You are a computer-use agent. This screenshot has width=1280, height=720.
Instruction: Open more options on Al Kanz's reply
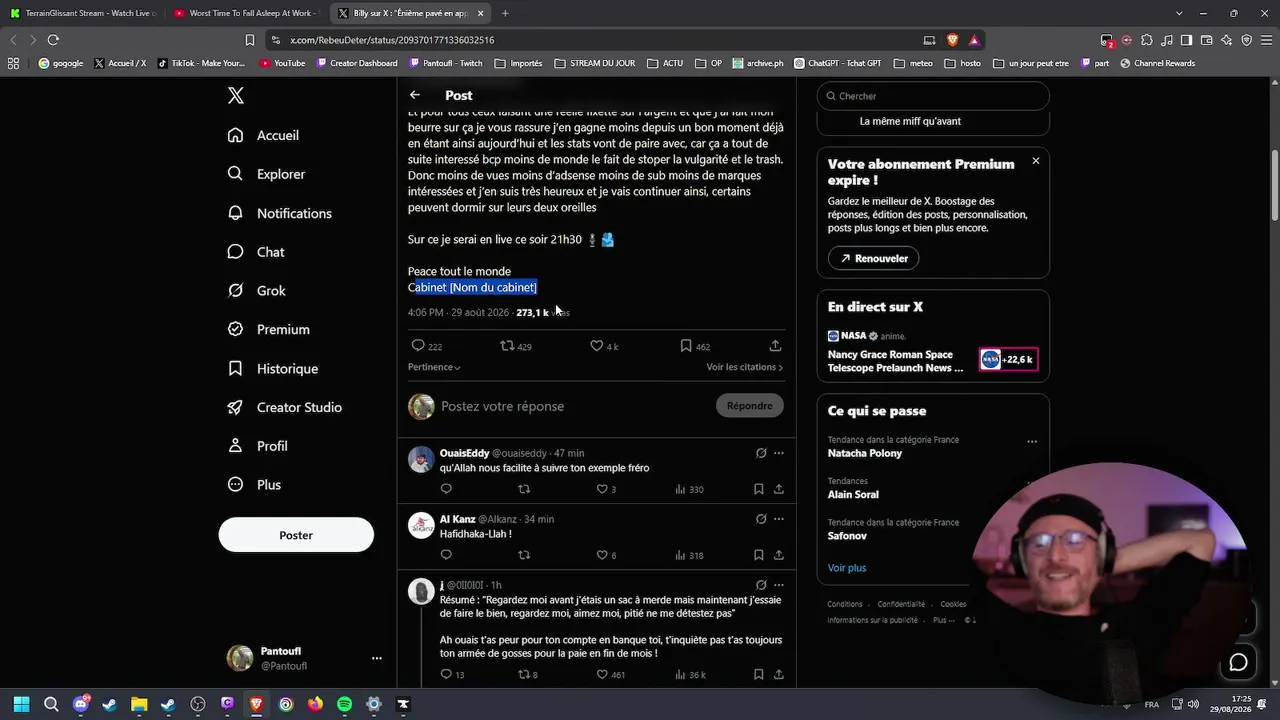779,519
